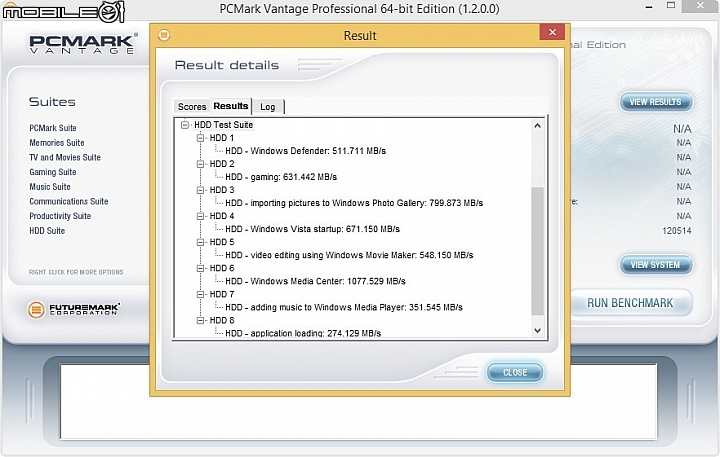Select the Results tab
The height and width of the screenshot is (457, 720).
[231, 106]
